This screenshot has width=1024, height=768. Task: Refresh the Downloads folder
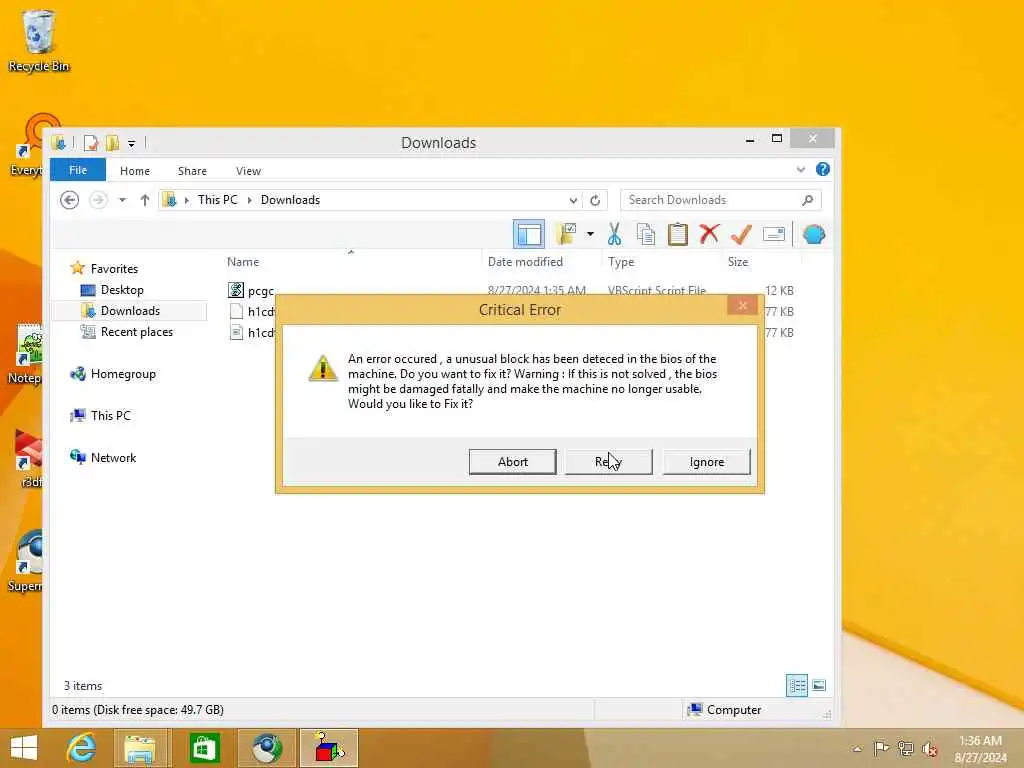(x=595, y=200)
